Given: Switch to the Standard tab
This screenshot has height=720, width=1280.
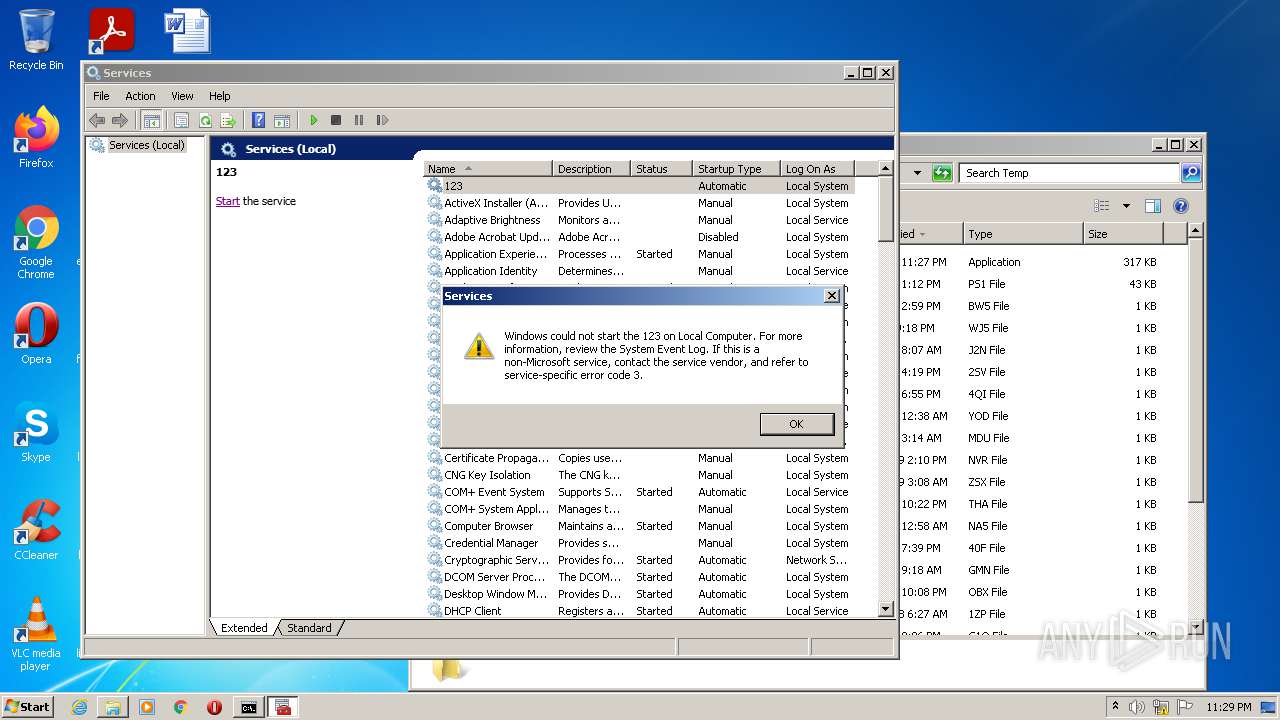Looking at the screenshot, I should [309, 628].
